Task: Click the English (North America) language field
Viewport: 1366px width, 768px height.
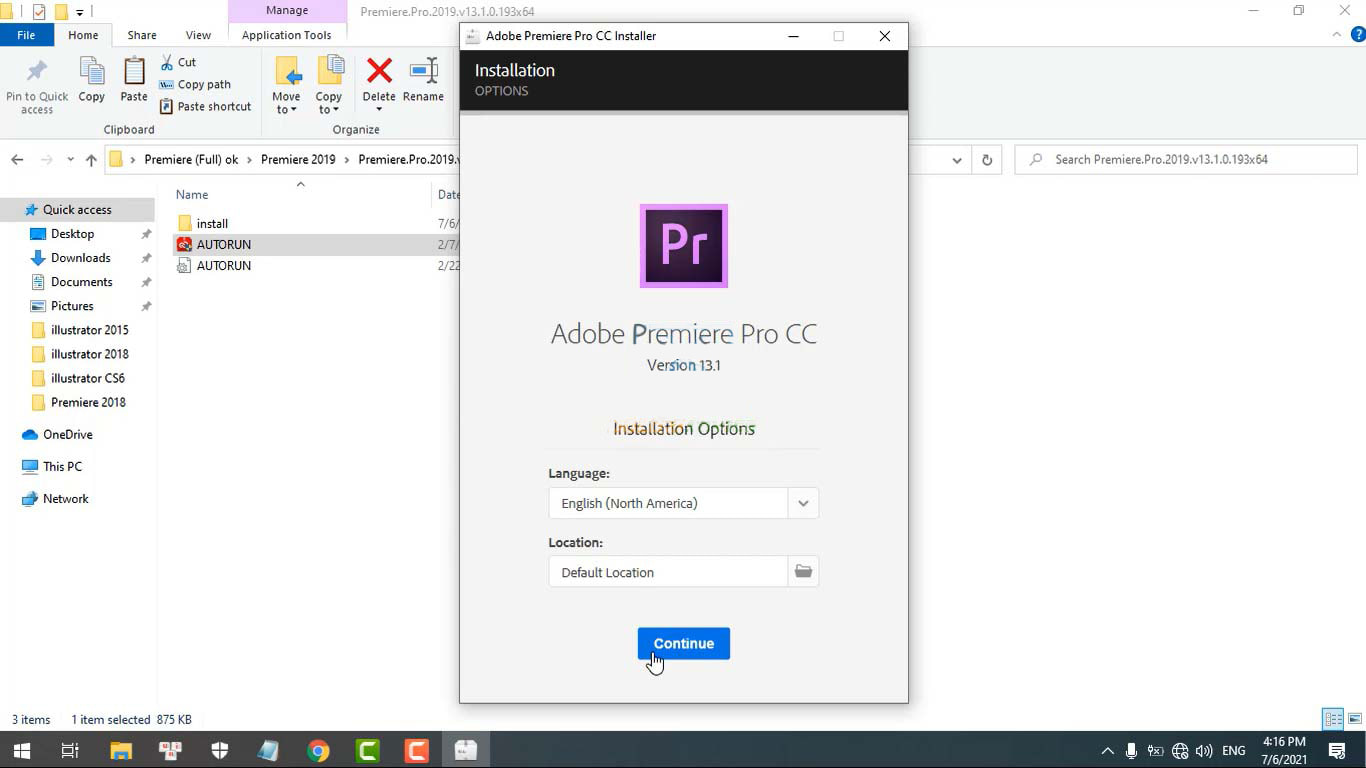Action: point(668,503)
